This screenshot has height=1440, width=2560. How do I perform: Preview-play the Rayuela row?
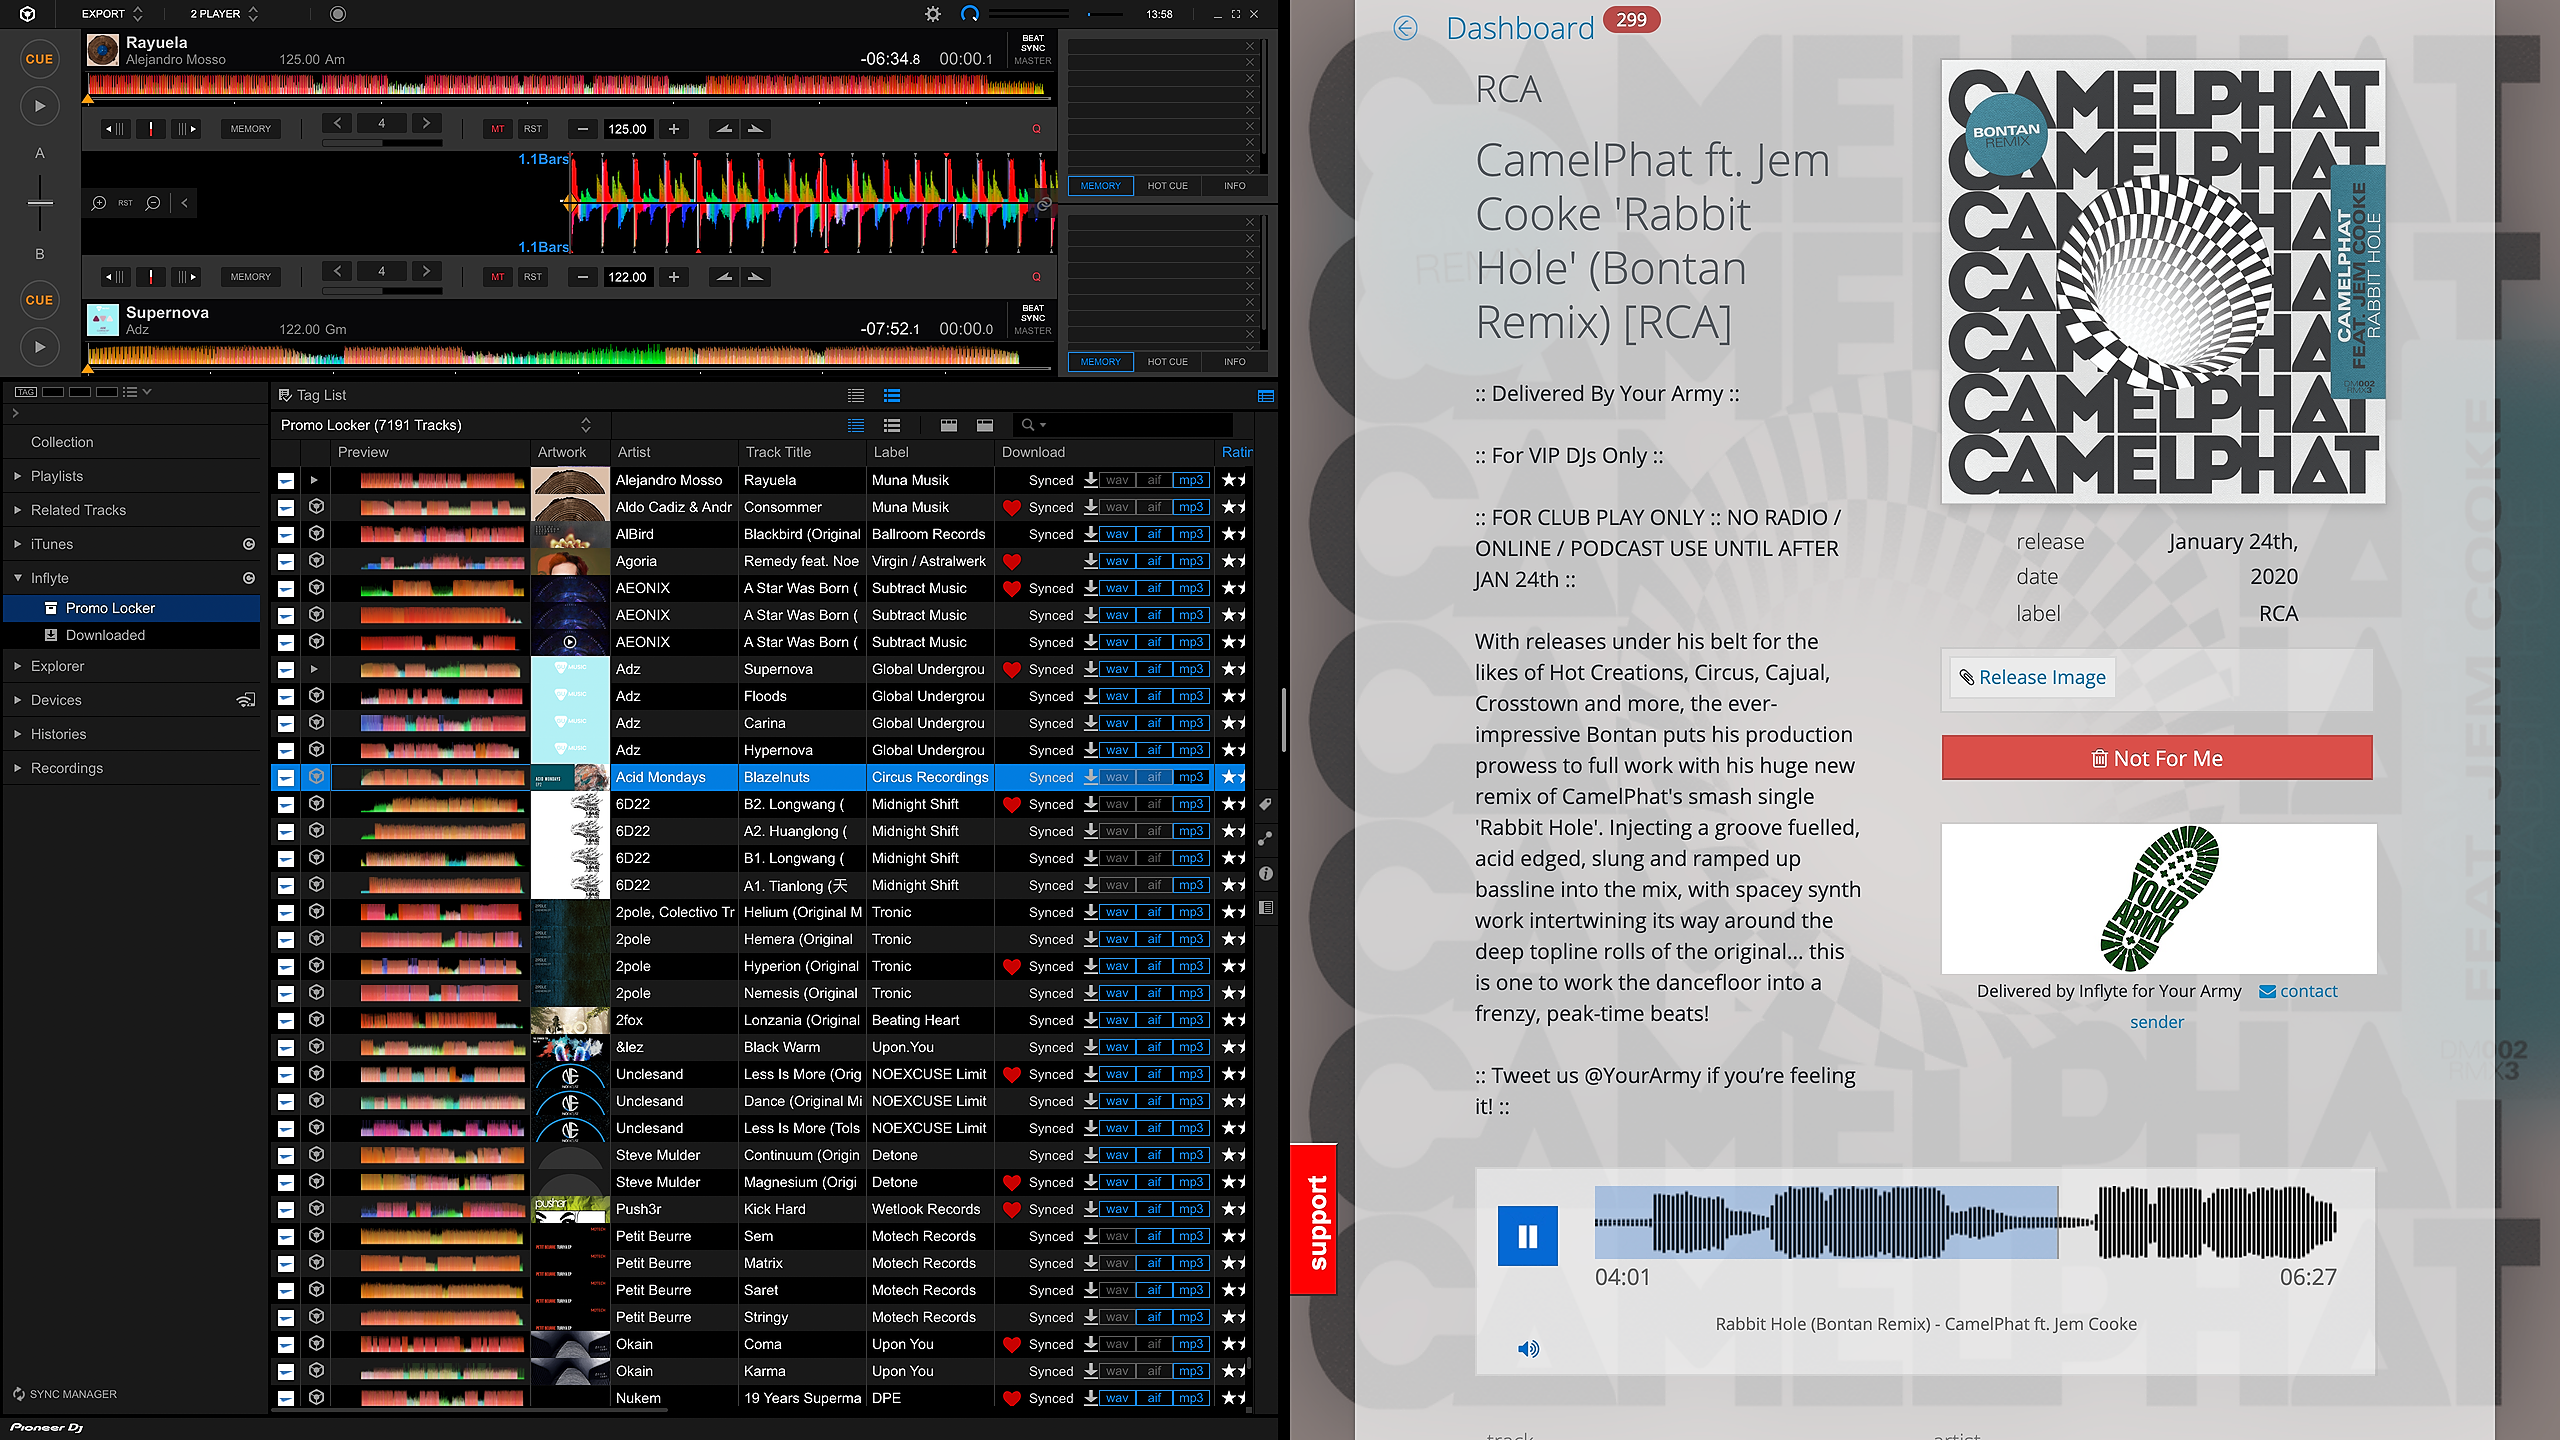[314, 480]
